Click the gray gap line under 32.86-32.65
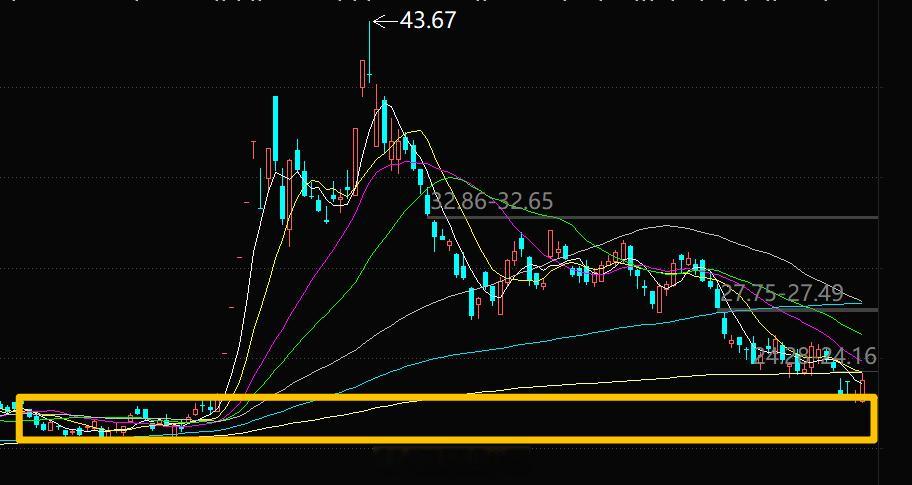The image size is (912, 485). 651,217
